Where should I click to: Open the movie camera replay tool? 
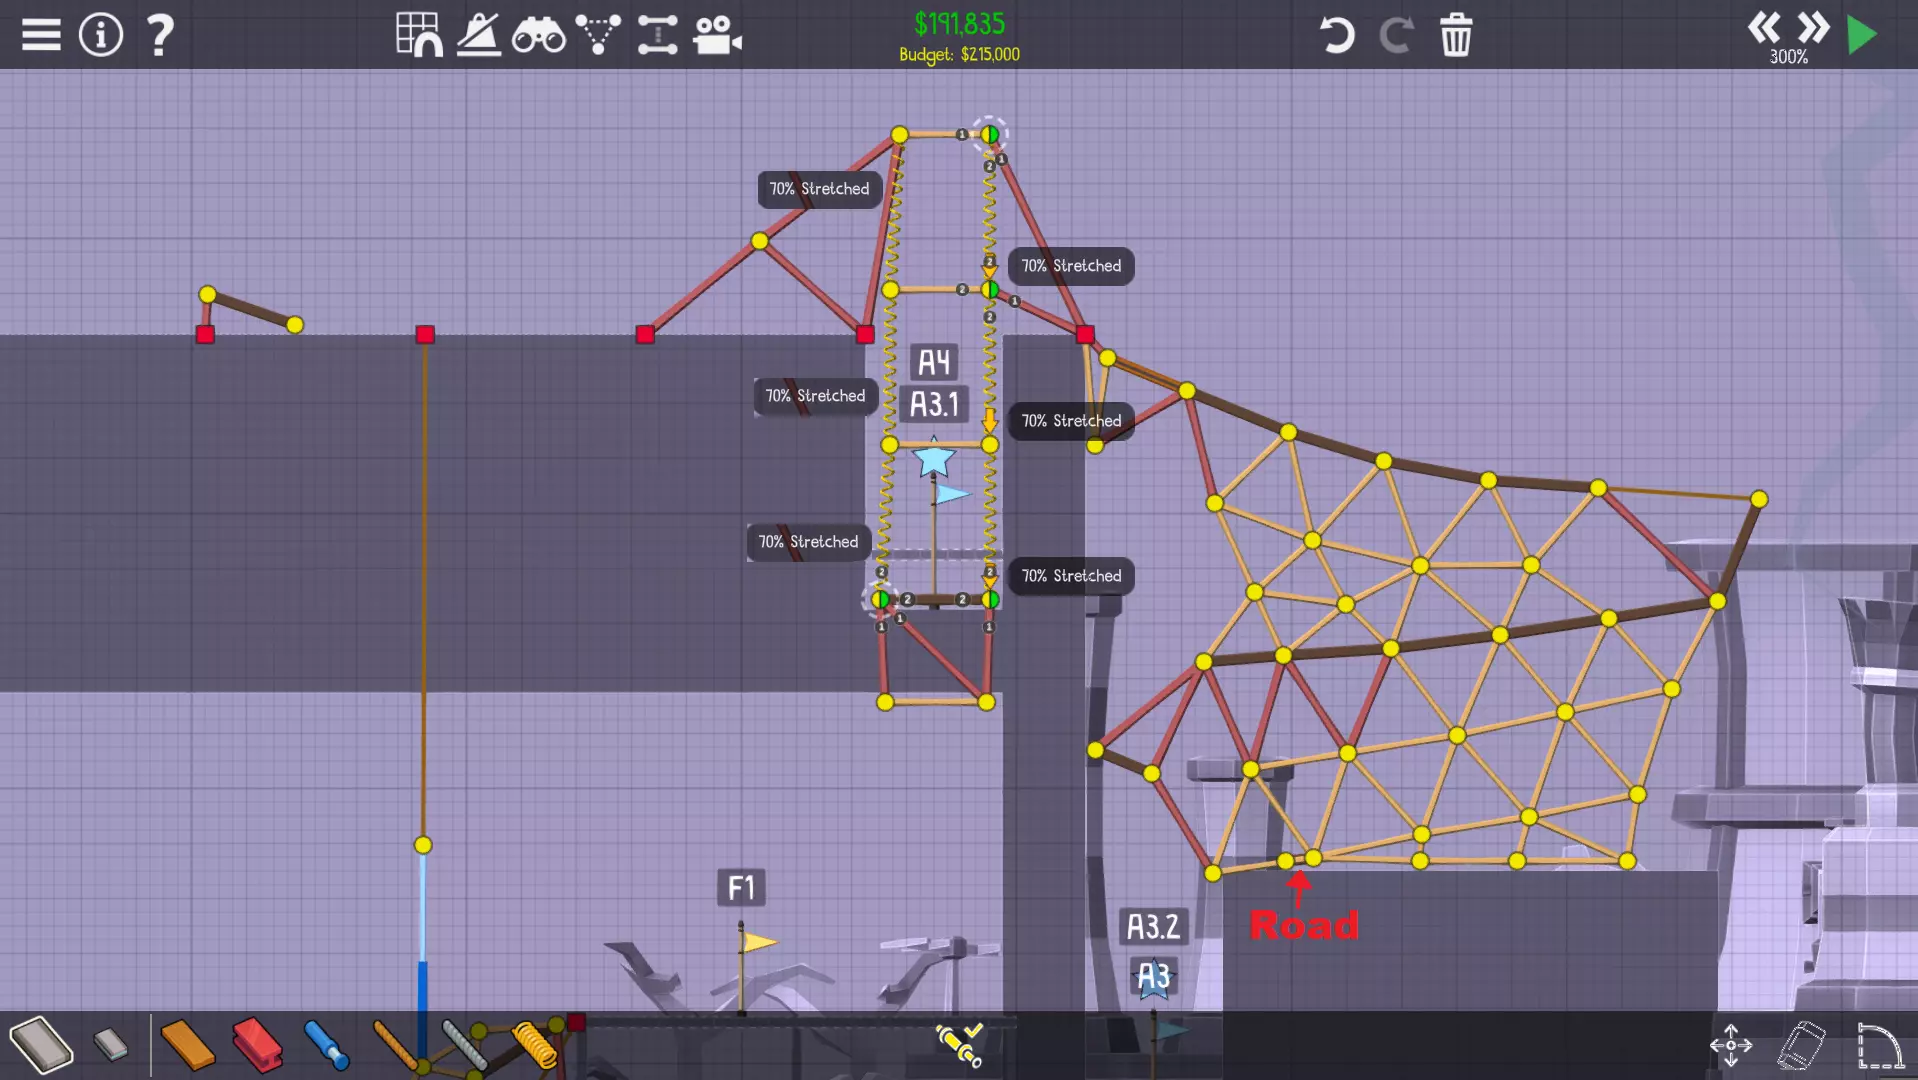click(717, 35)
